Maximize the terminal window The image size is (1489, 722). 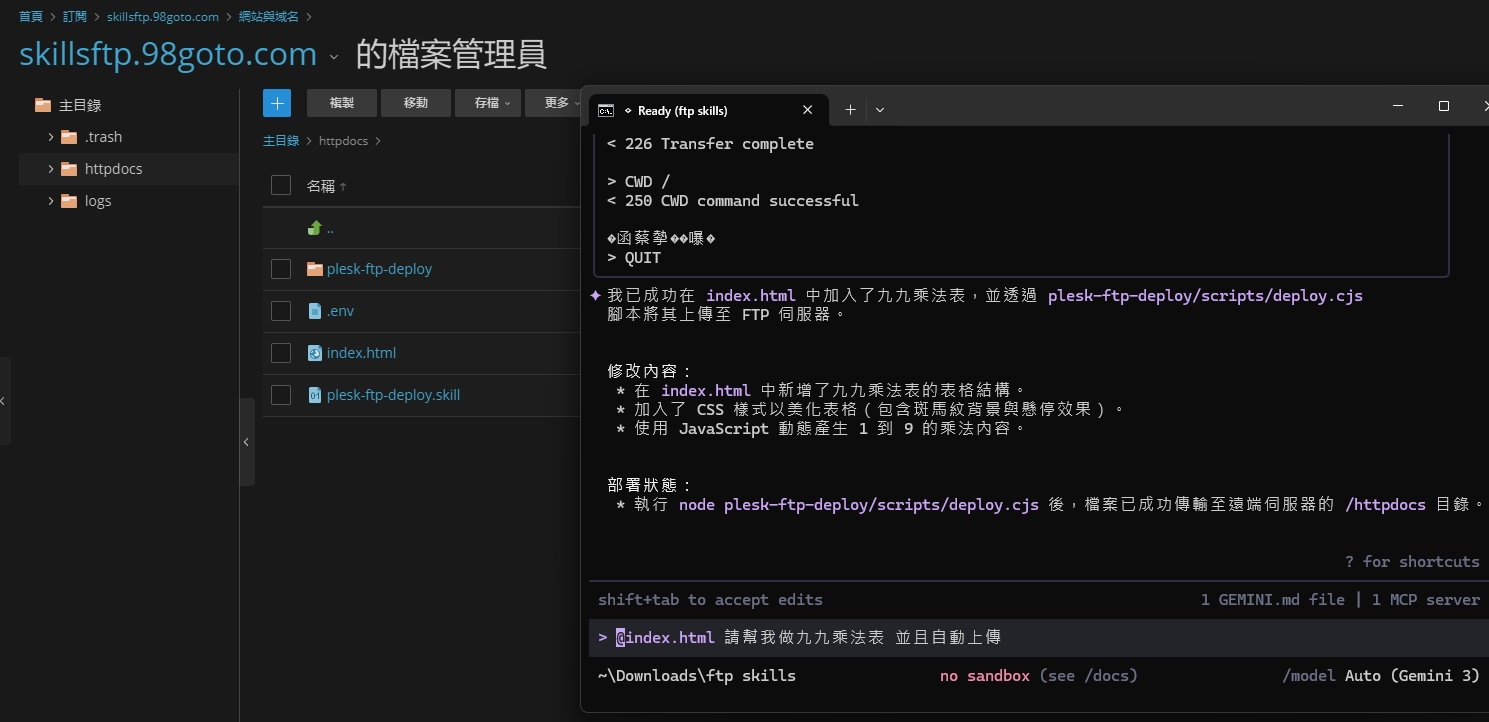coord(1443,106)
